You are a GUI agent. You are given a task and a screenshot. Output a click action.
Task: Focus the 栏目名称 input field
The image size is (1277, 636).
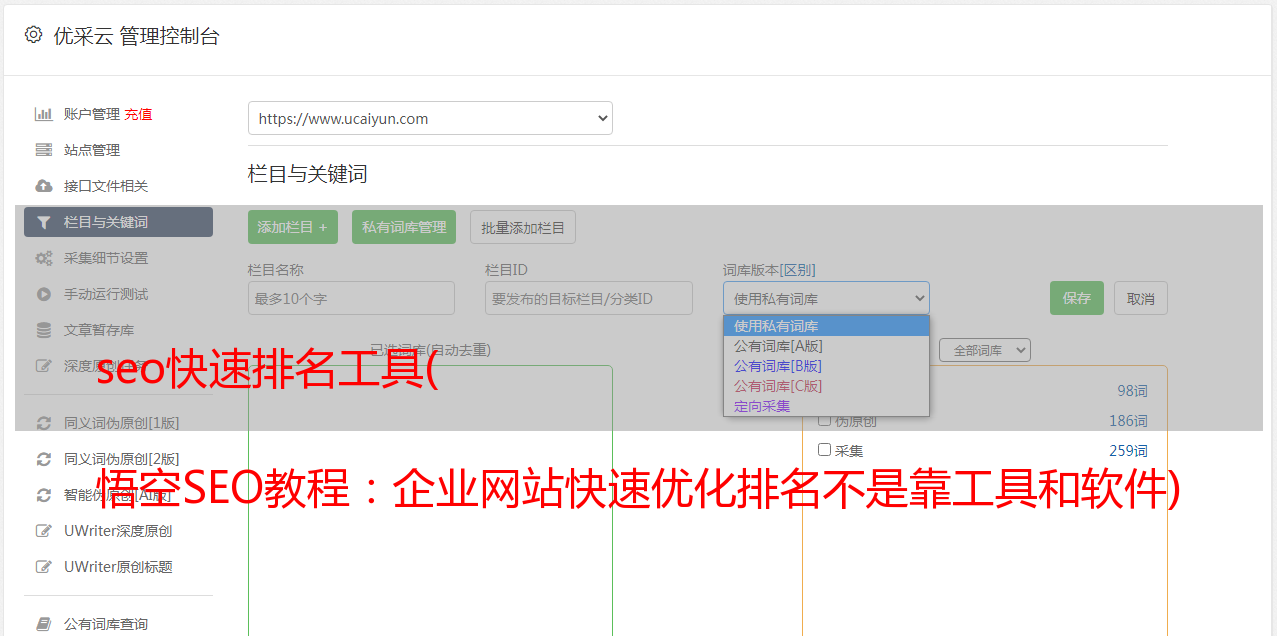tap(351, 298)
